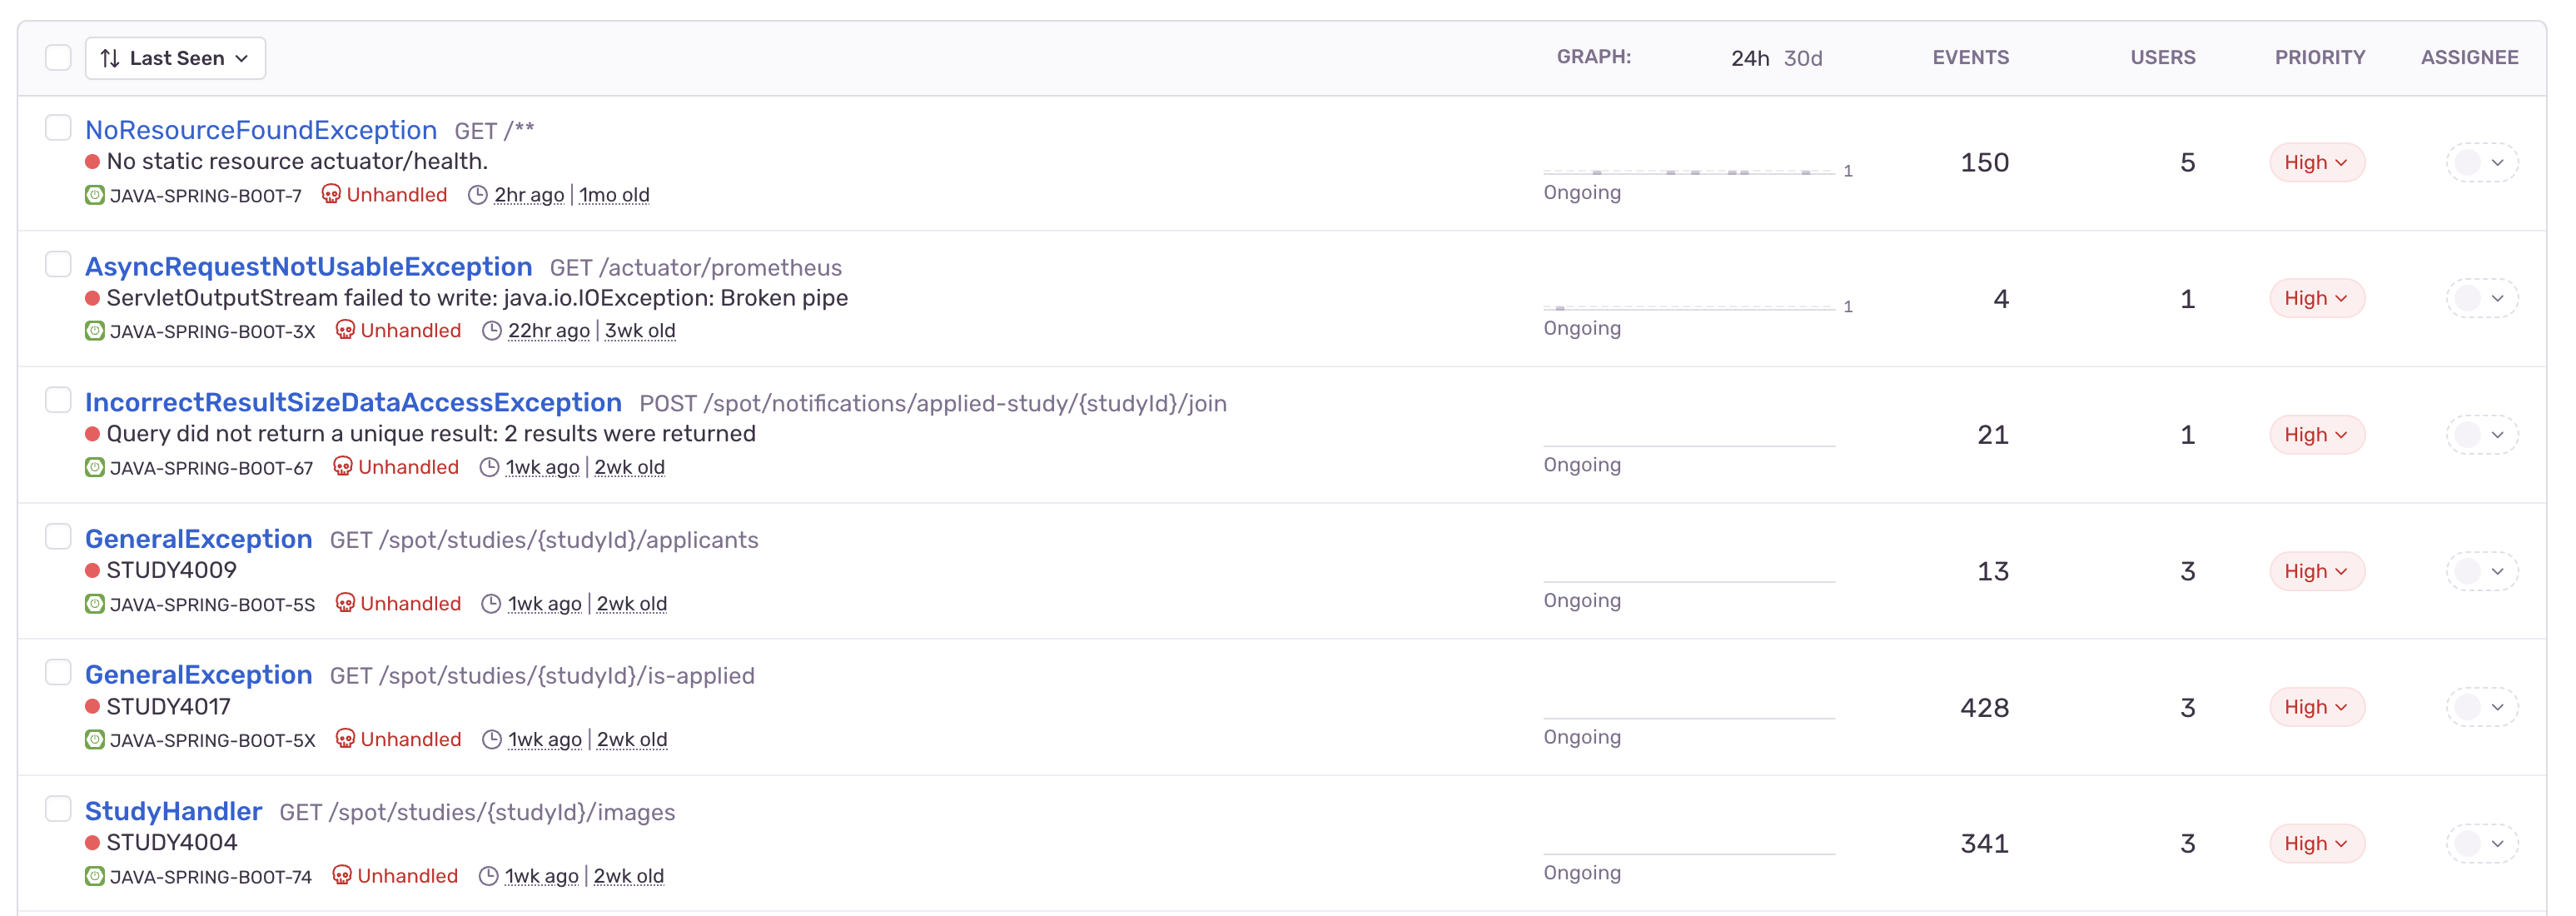Tick the StudyHandler issue checkbox

[x=58, y=808]
